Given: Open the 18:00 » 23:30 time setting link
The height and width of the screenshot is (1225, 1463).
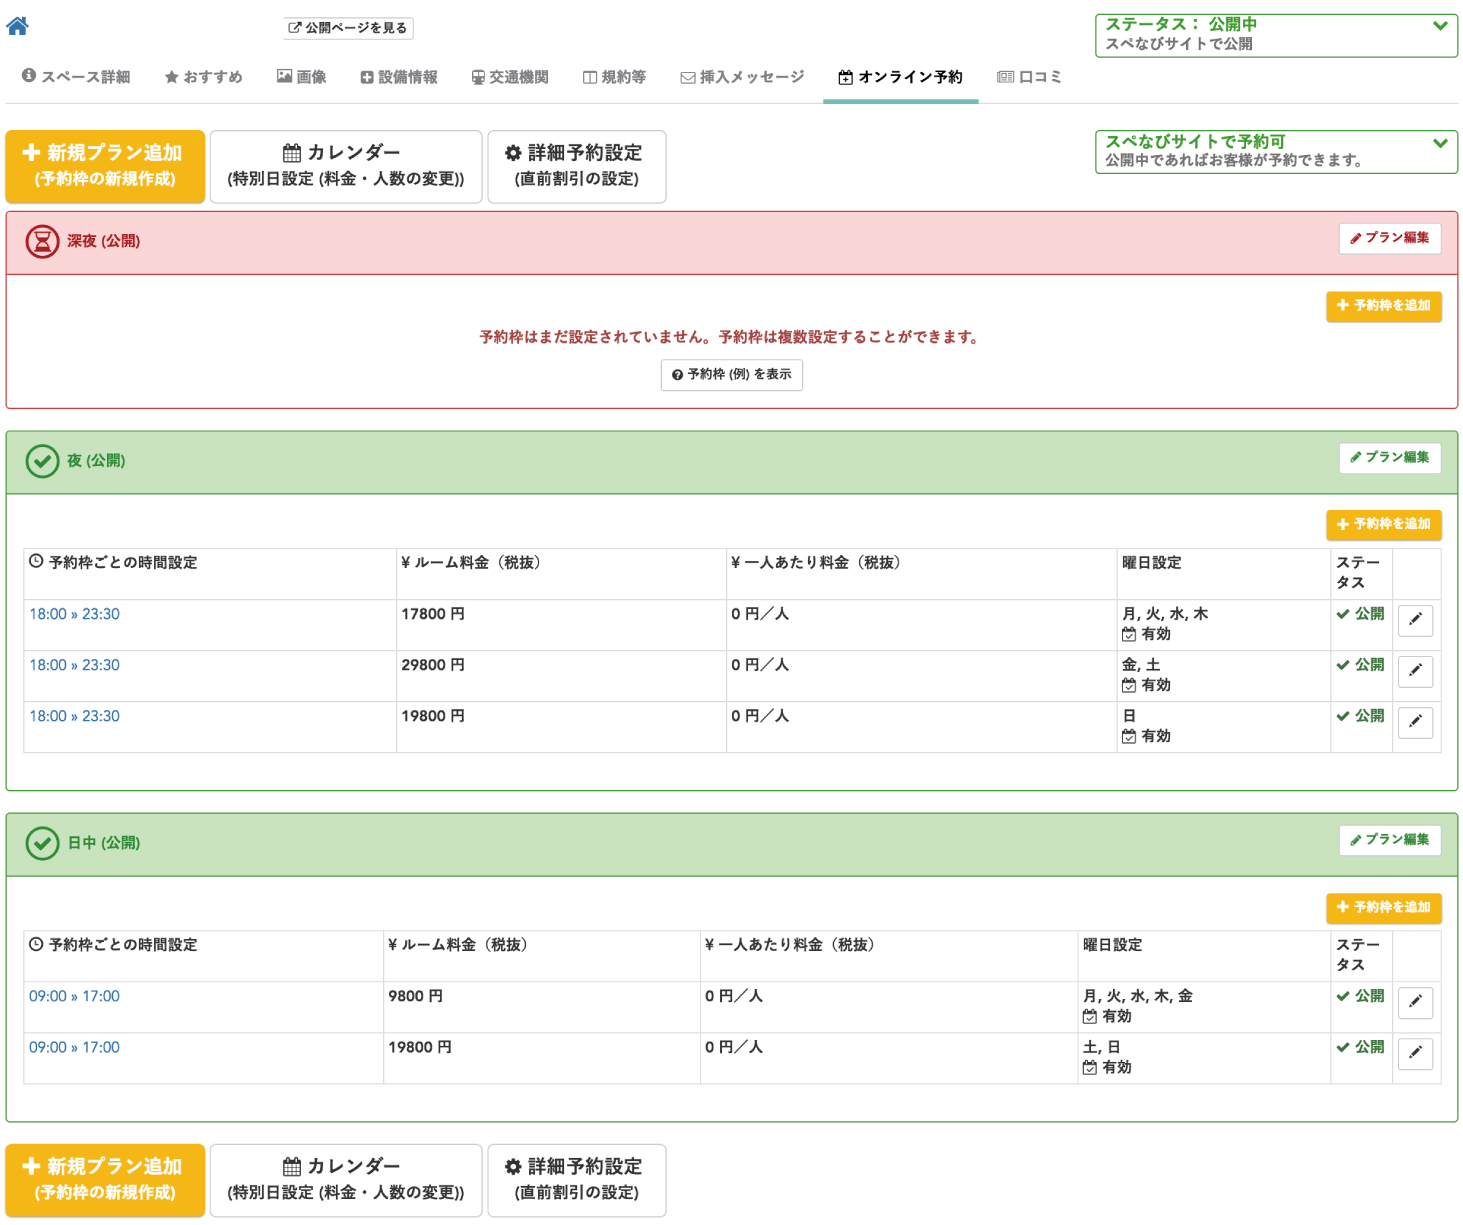Looking at the screenshot, I should [74, 614].
